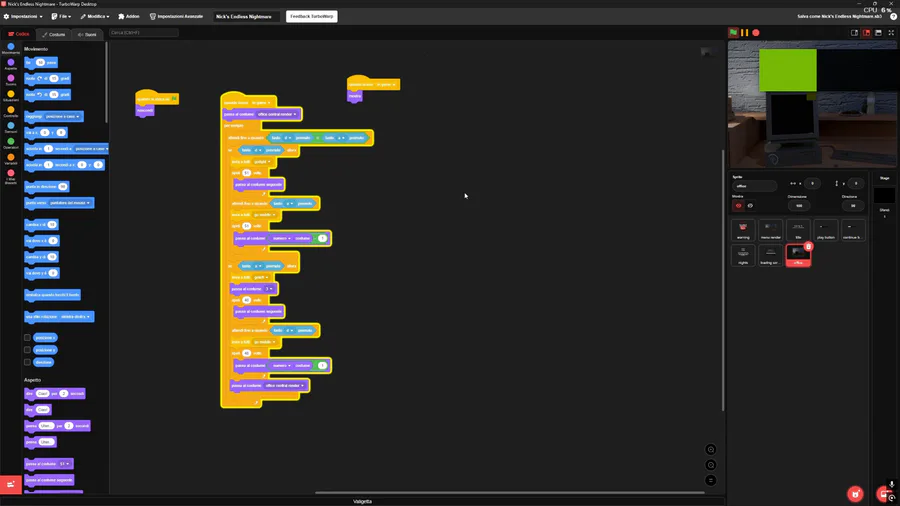Click the green flag to run project

click(733, 33)
